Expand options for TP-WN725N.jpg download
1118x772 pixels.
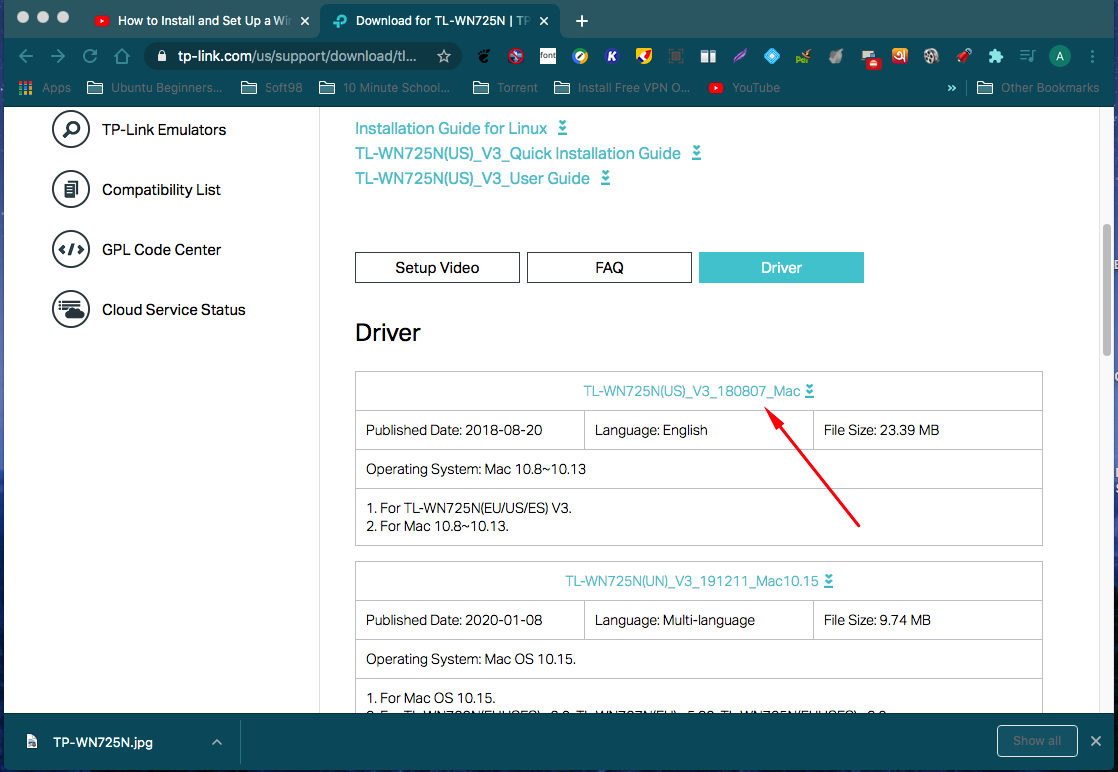(217, 742)
